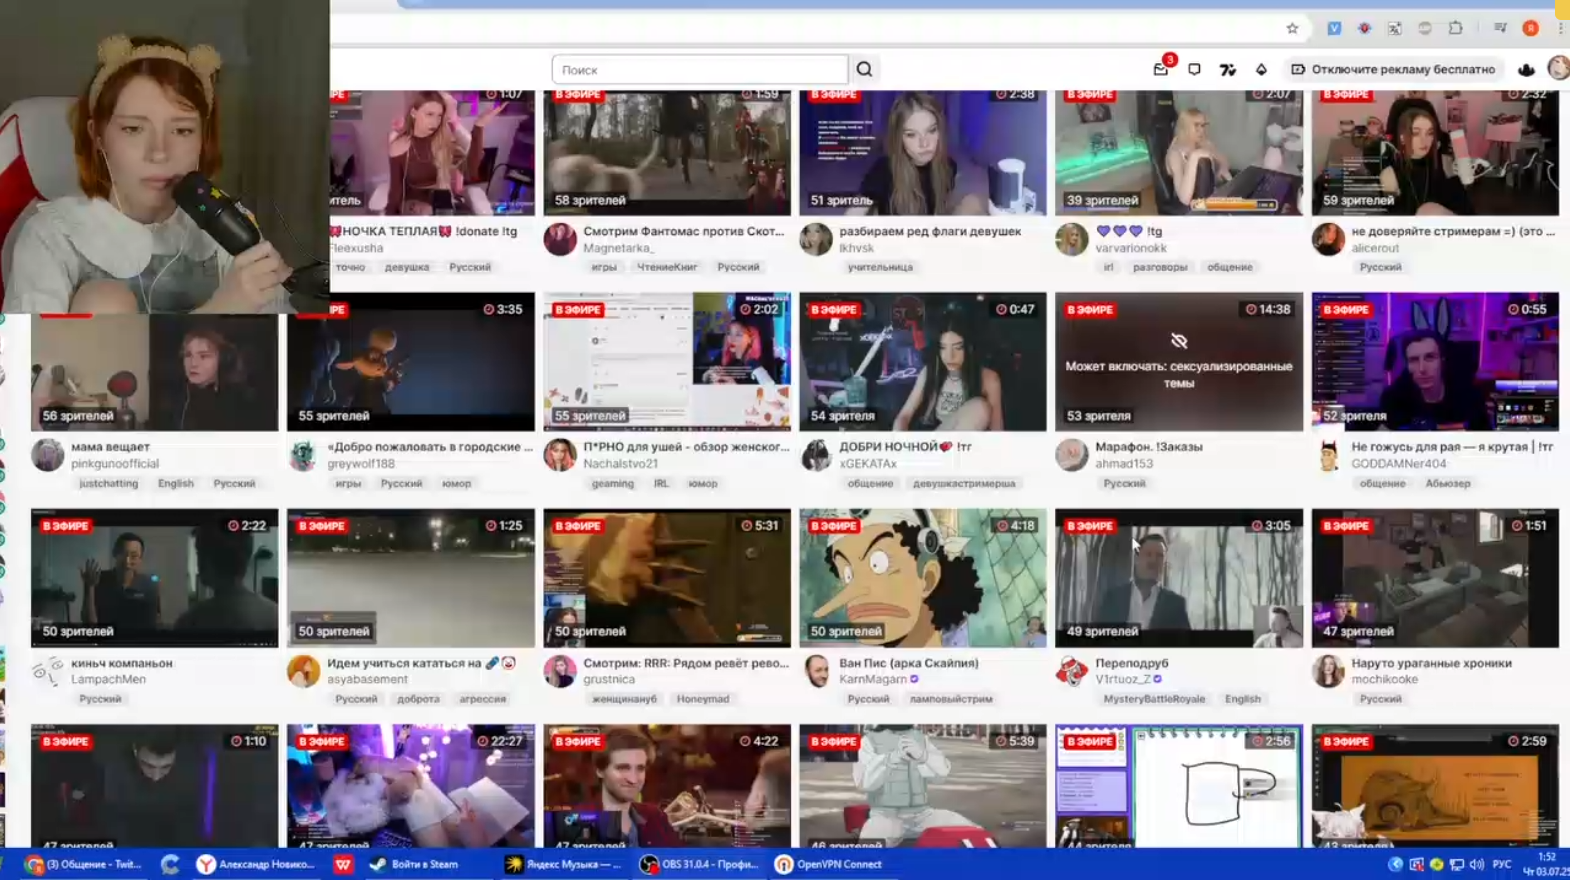
Task: Open the Bits diamond icon
Action: click(1261, 69)
